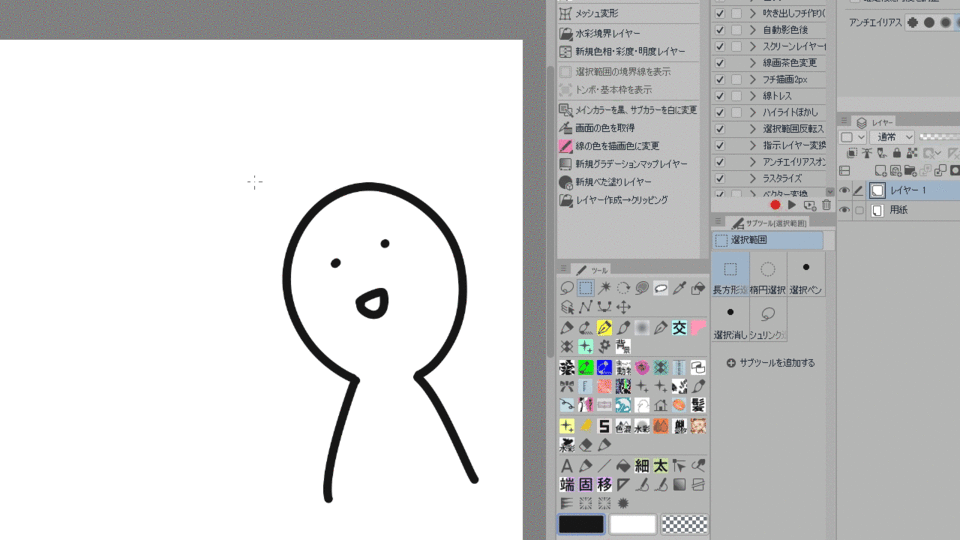The height and width of the screenshot is (540, 960).
Task: Select the blue brush tool icon
Action: coord(604,367)
